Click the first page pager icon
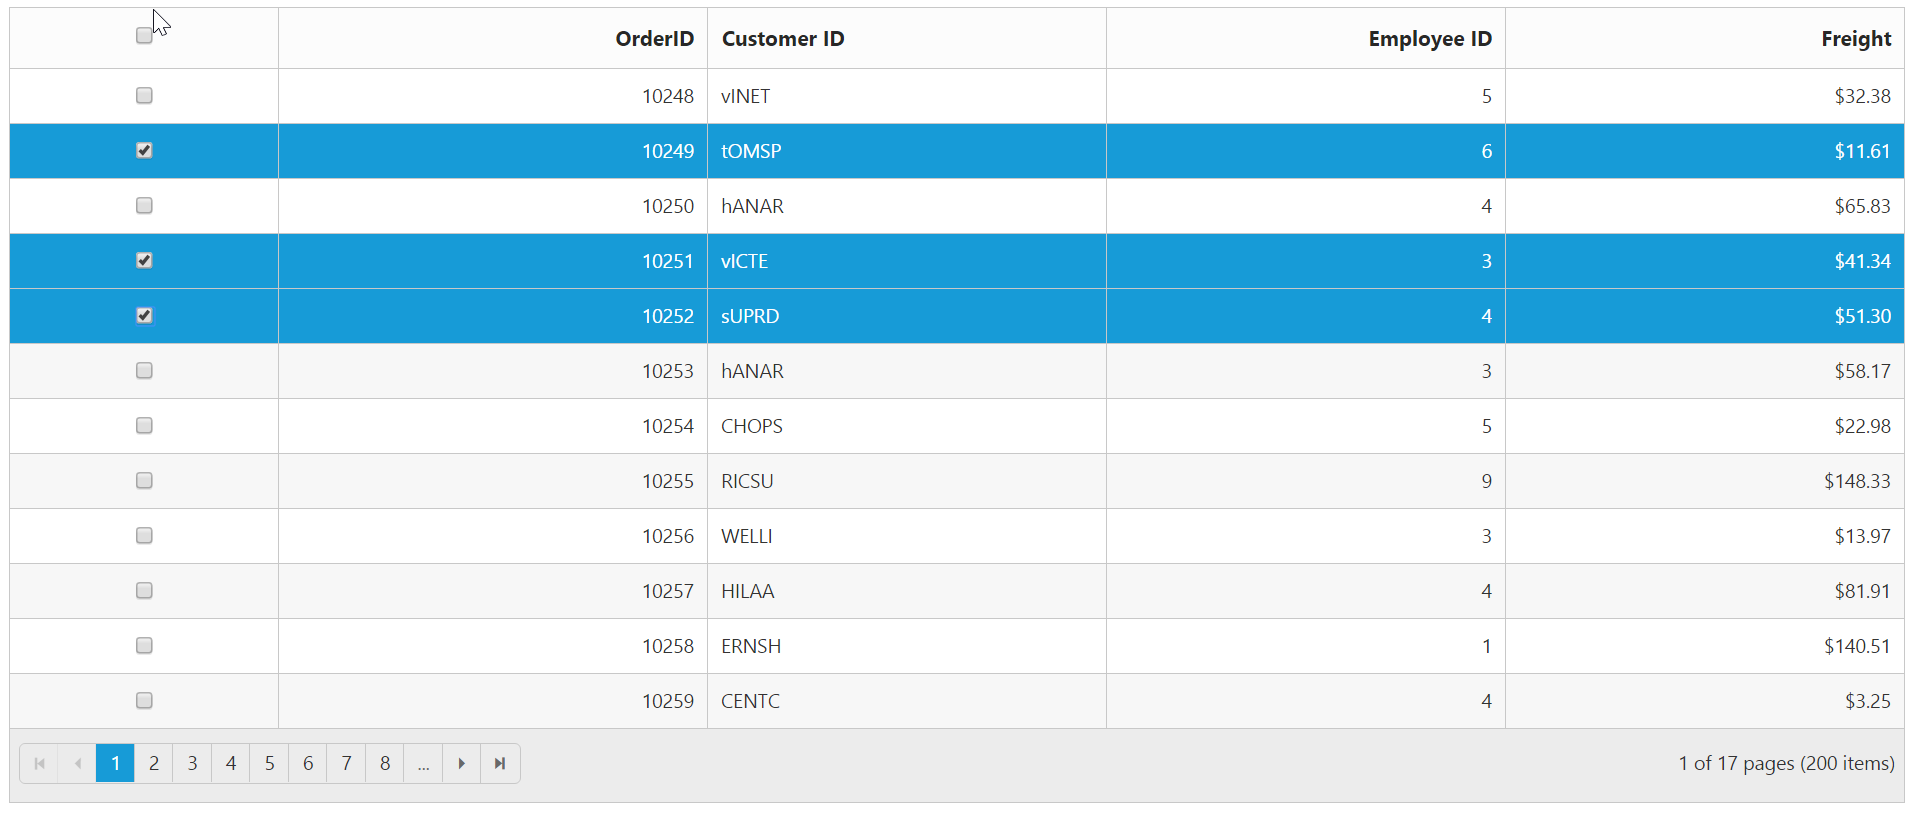The image size is (1914, 814). tap(39, 764)
